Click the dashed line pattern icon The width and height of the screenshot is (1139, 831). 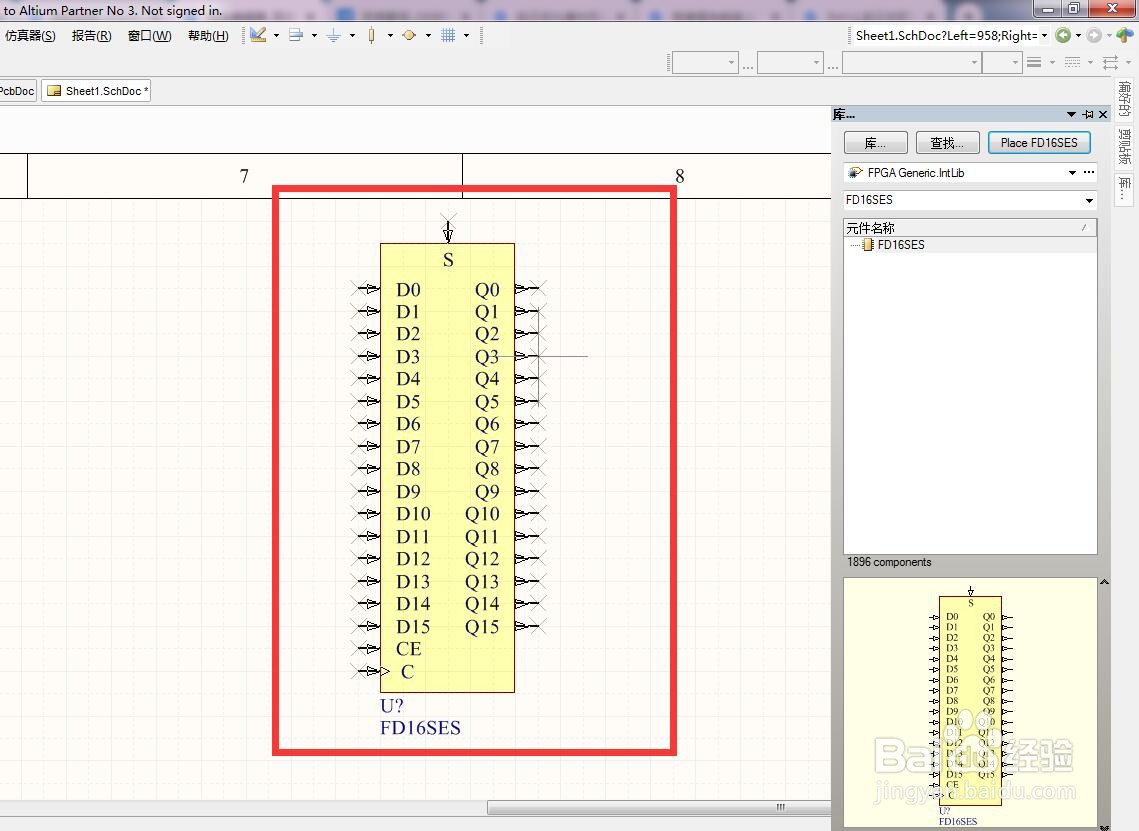(x=1072, y=62)
